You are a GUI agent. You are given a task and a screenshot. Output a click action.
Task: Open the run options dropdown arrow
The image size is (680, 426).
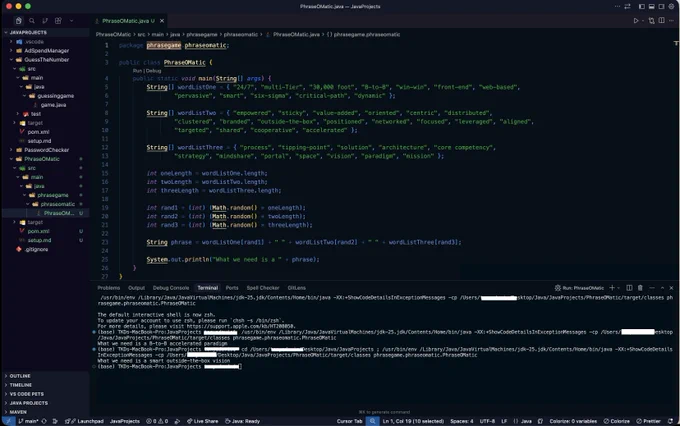(x=642, y=20)
